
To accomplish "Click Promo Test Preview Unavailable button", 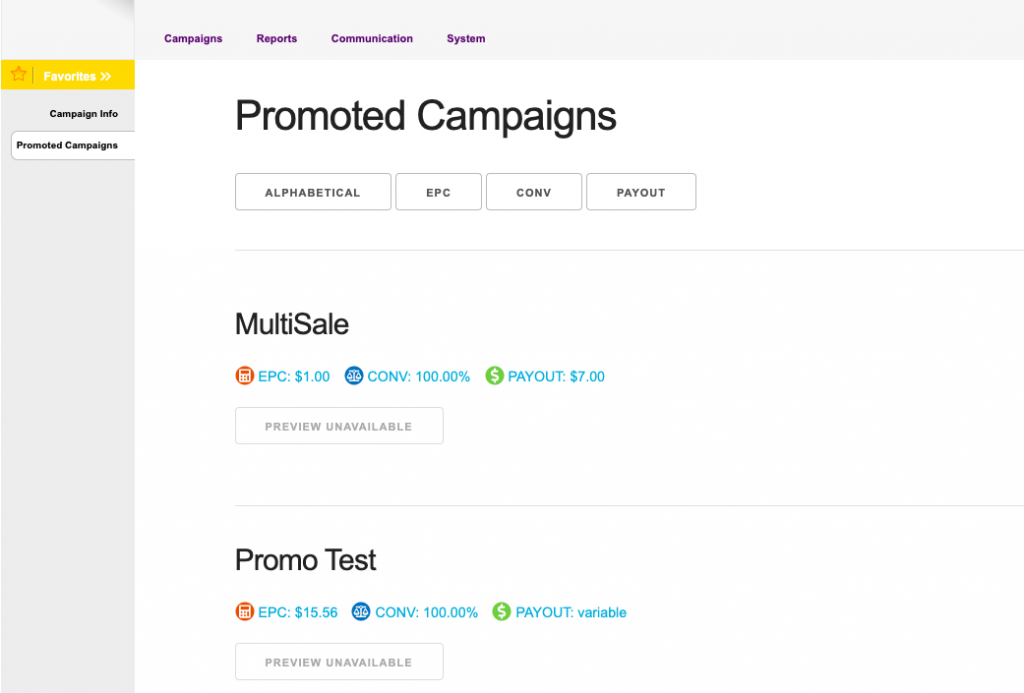I will [339, 662].
